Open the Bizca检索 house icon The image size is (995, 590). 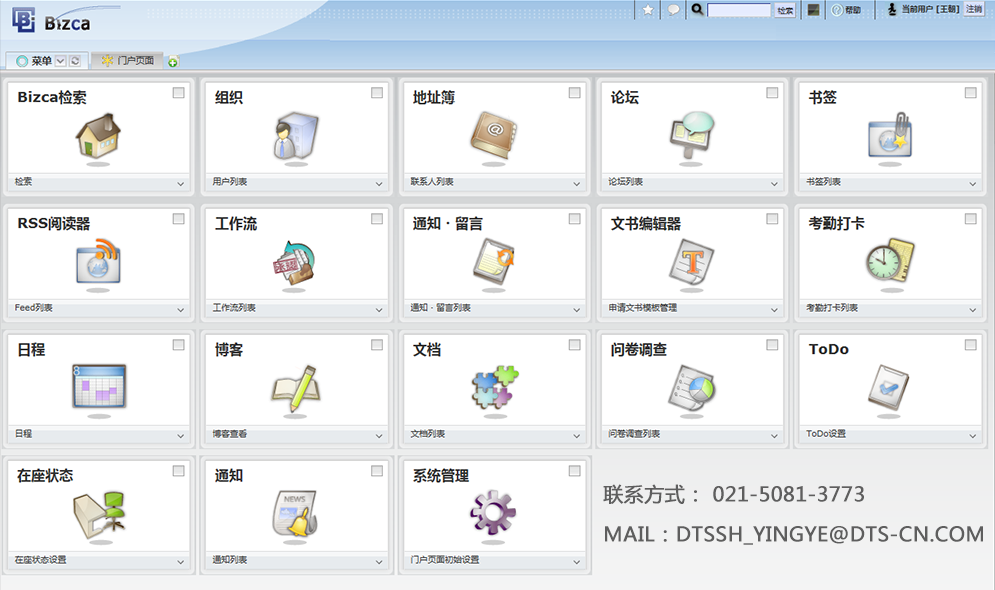98,136
